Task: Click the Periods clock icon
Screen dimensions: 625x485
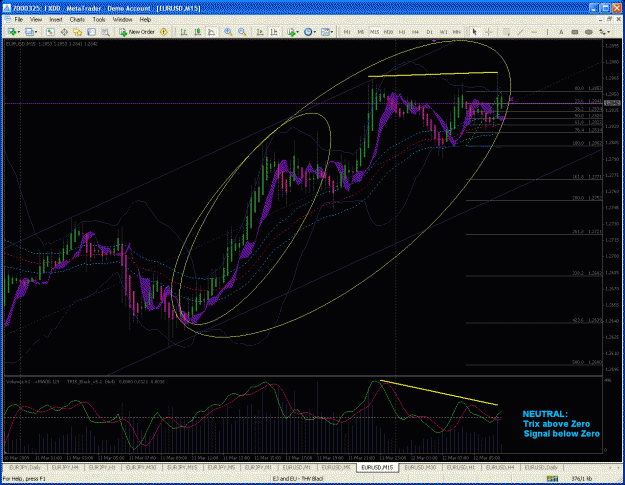Action: 308,32
